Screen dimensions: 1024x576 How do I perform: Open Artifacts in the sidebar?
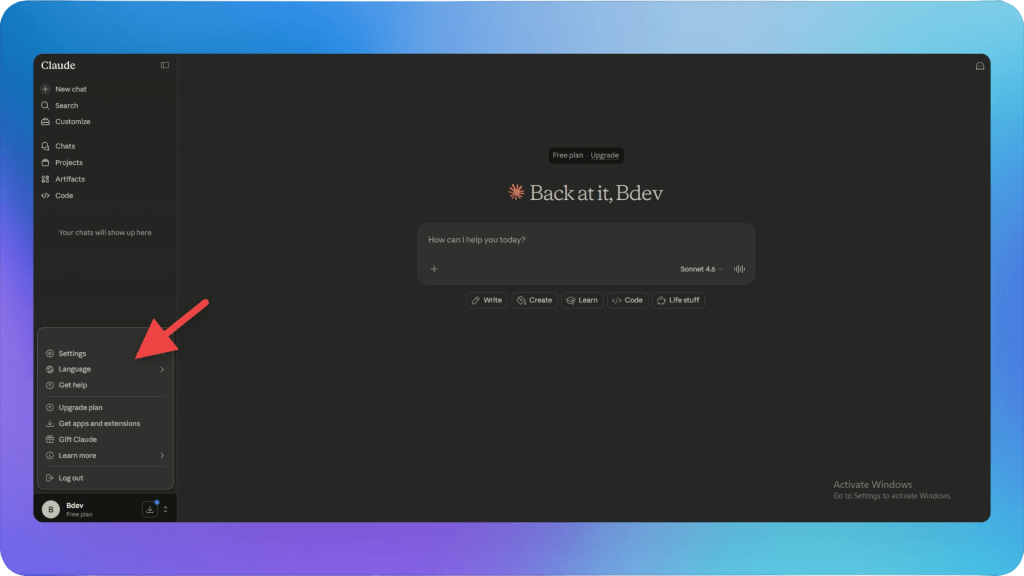coord(63,179)
